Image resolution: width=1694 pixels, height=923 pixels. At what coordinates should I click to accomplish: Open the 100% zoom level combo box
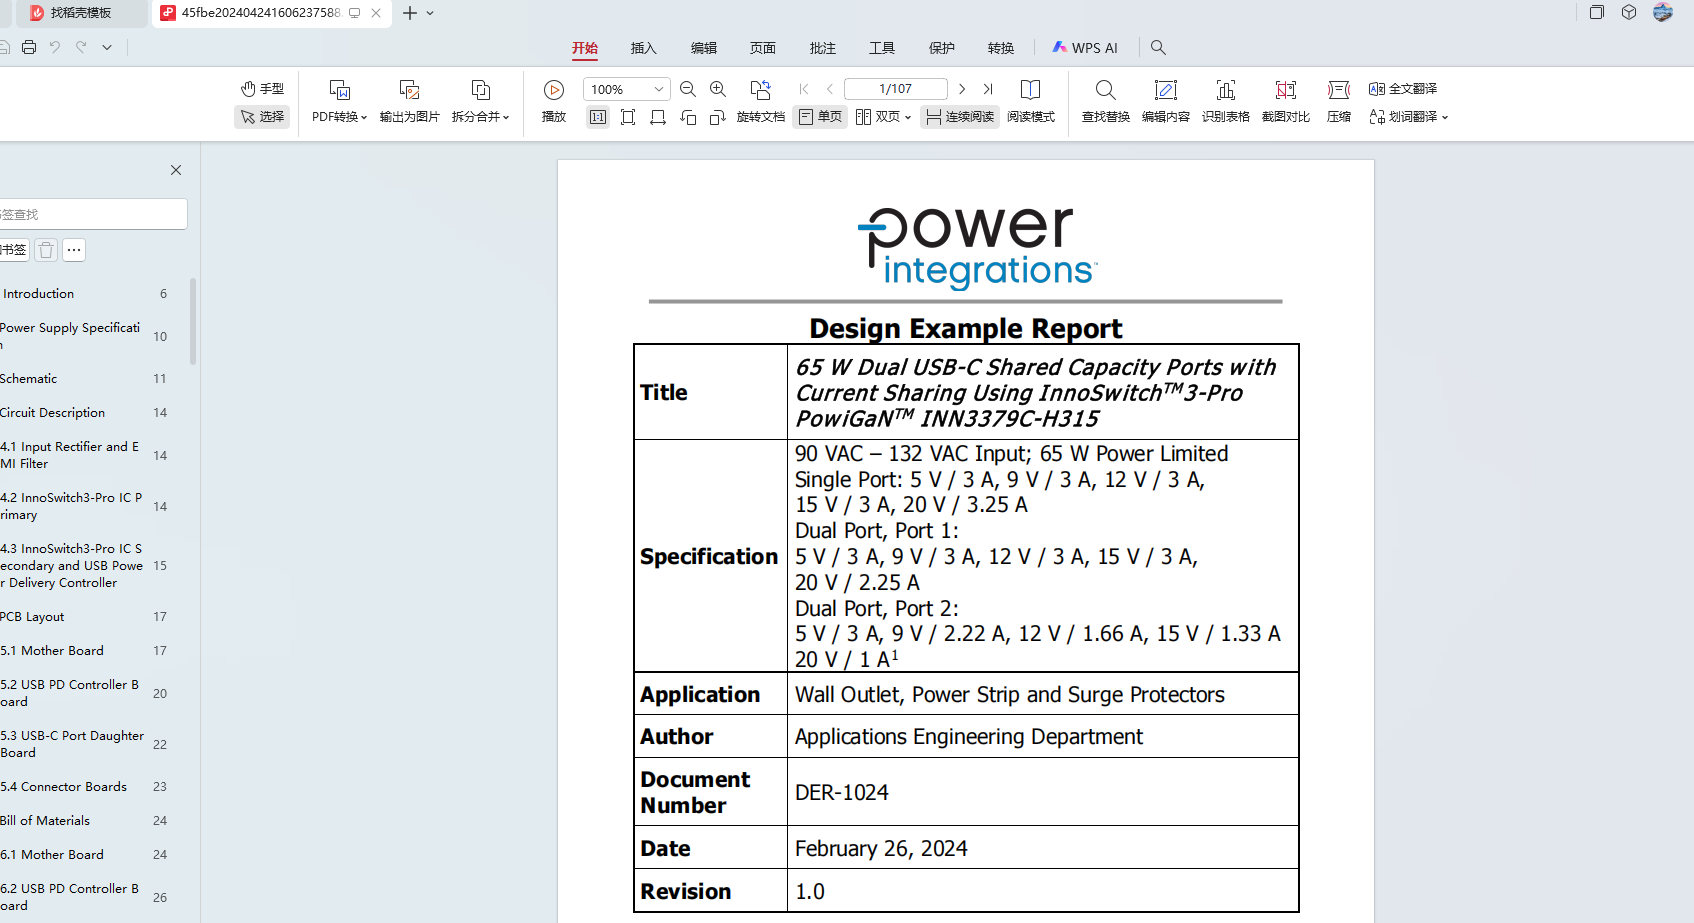point(626,89)
